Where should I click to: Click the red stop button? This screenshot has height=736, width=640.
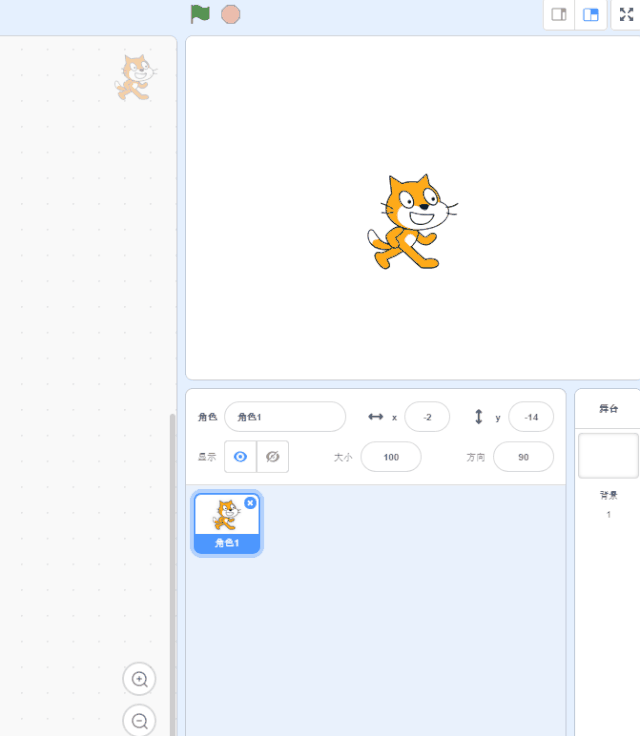pyautogui.click(x=231, y=15)
